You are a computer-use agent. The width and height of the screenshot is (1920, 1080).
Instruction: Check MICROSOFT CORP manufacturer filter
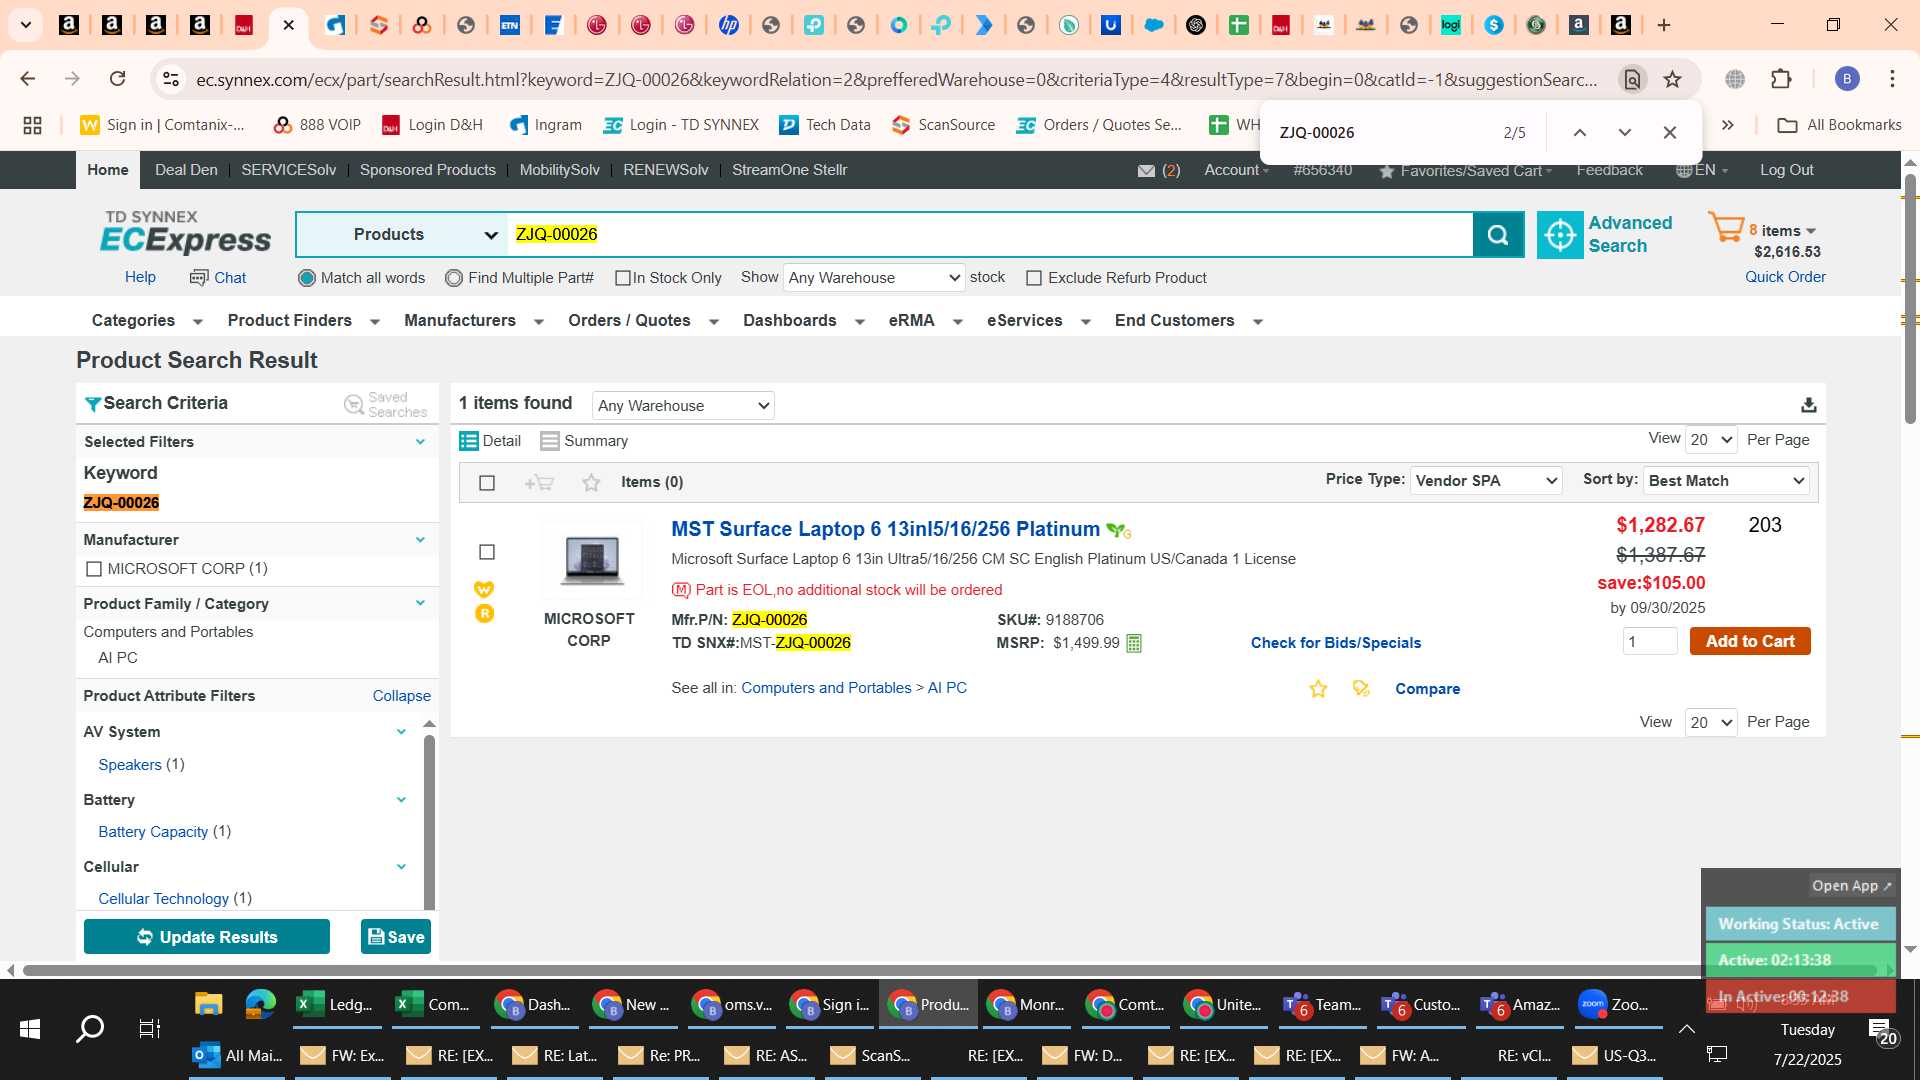(94, 569)
